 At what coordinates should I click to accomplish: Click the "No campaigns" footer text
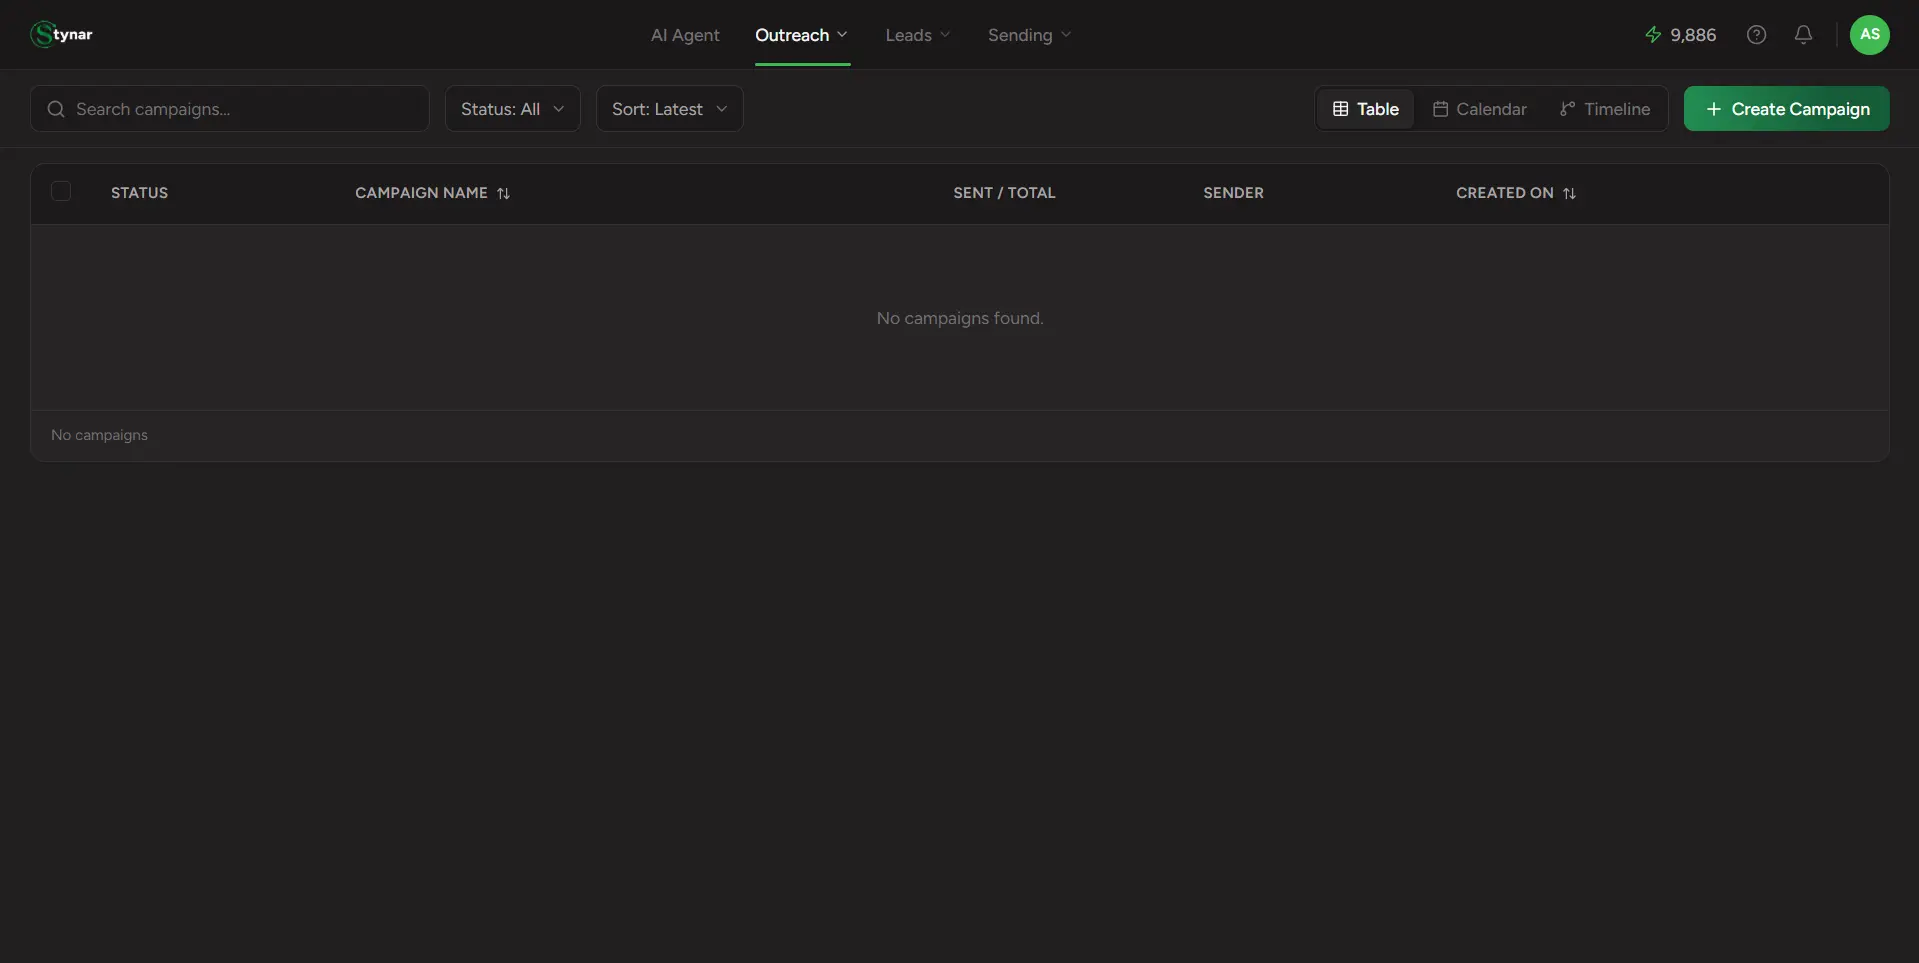[x=99, y=435]
